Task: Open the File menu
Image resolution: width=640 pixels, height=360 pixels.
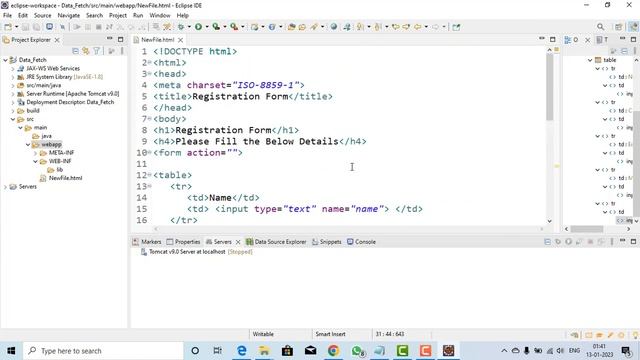Action: pos(7,16)
